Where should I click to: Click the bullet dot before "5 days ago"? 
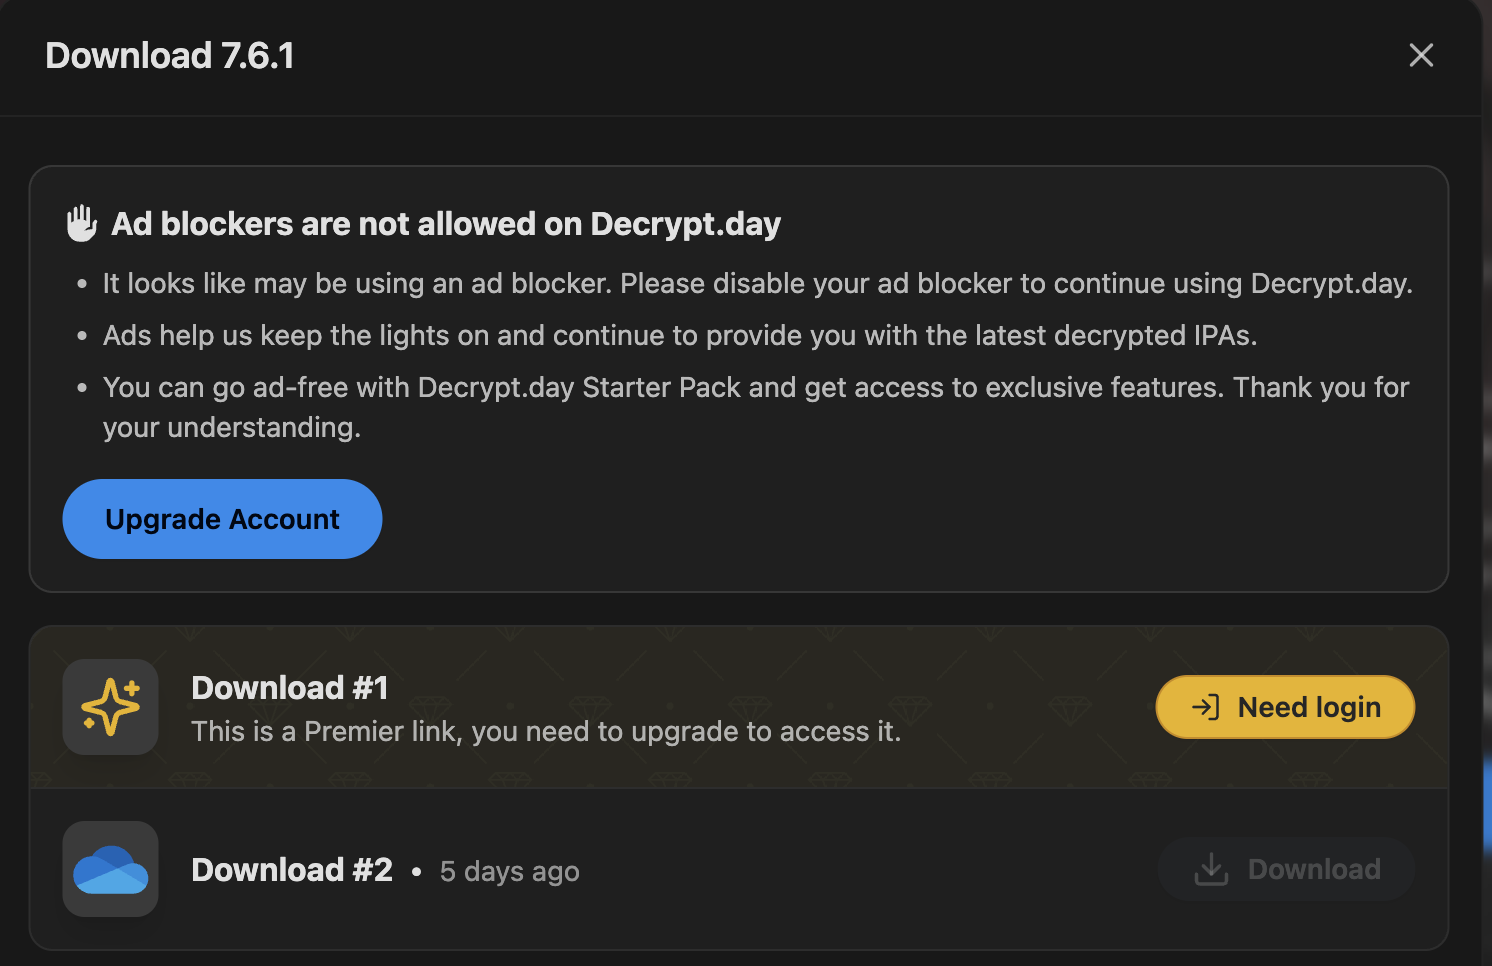click(416, 872)
